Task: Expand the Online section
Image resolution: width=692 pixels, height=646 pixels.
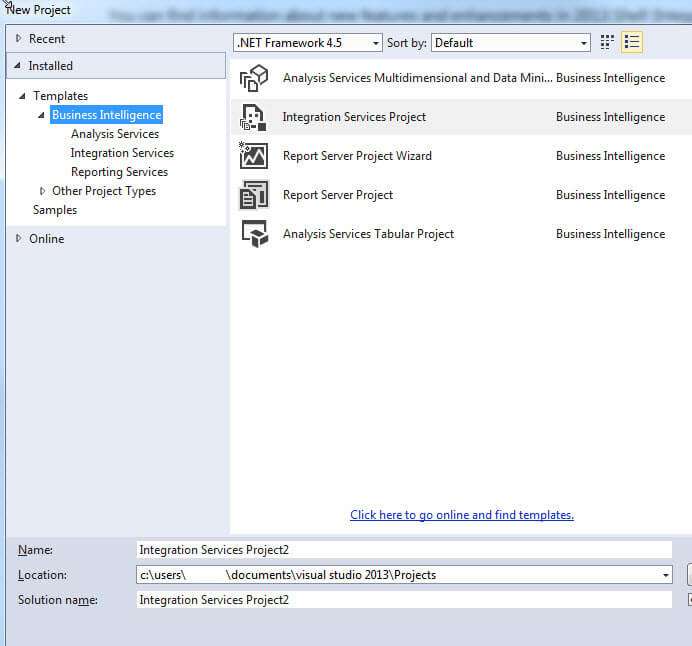Action: [x=18, y=238]
